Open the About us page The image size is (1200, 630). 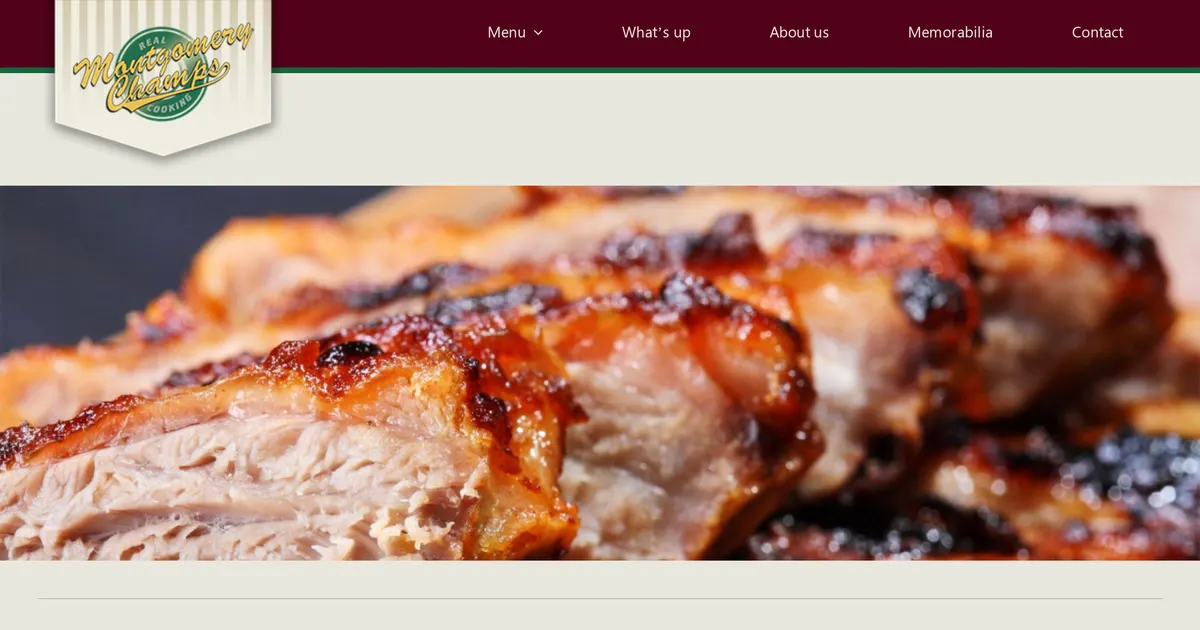tap(799, 32)
